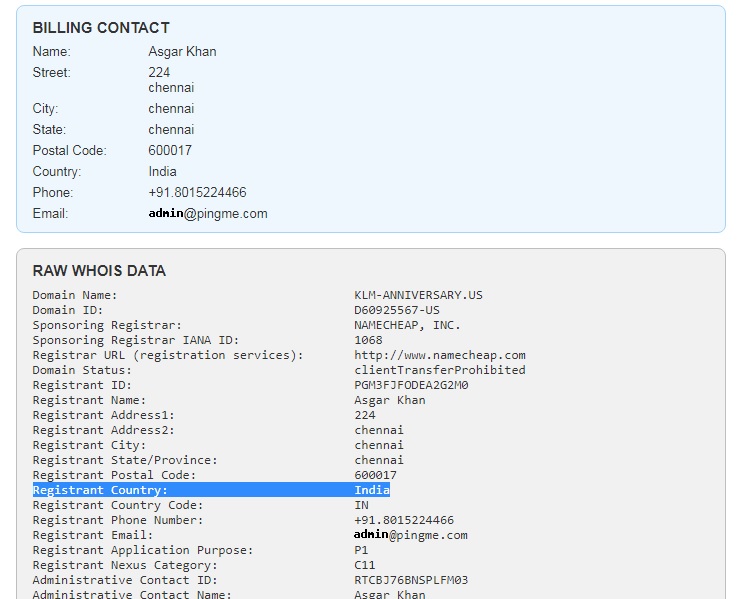Click the BILLING CONTACT heading
Screen dimensions: 737x599
tap(101, 28)
